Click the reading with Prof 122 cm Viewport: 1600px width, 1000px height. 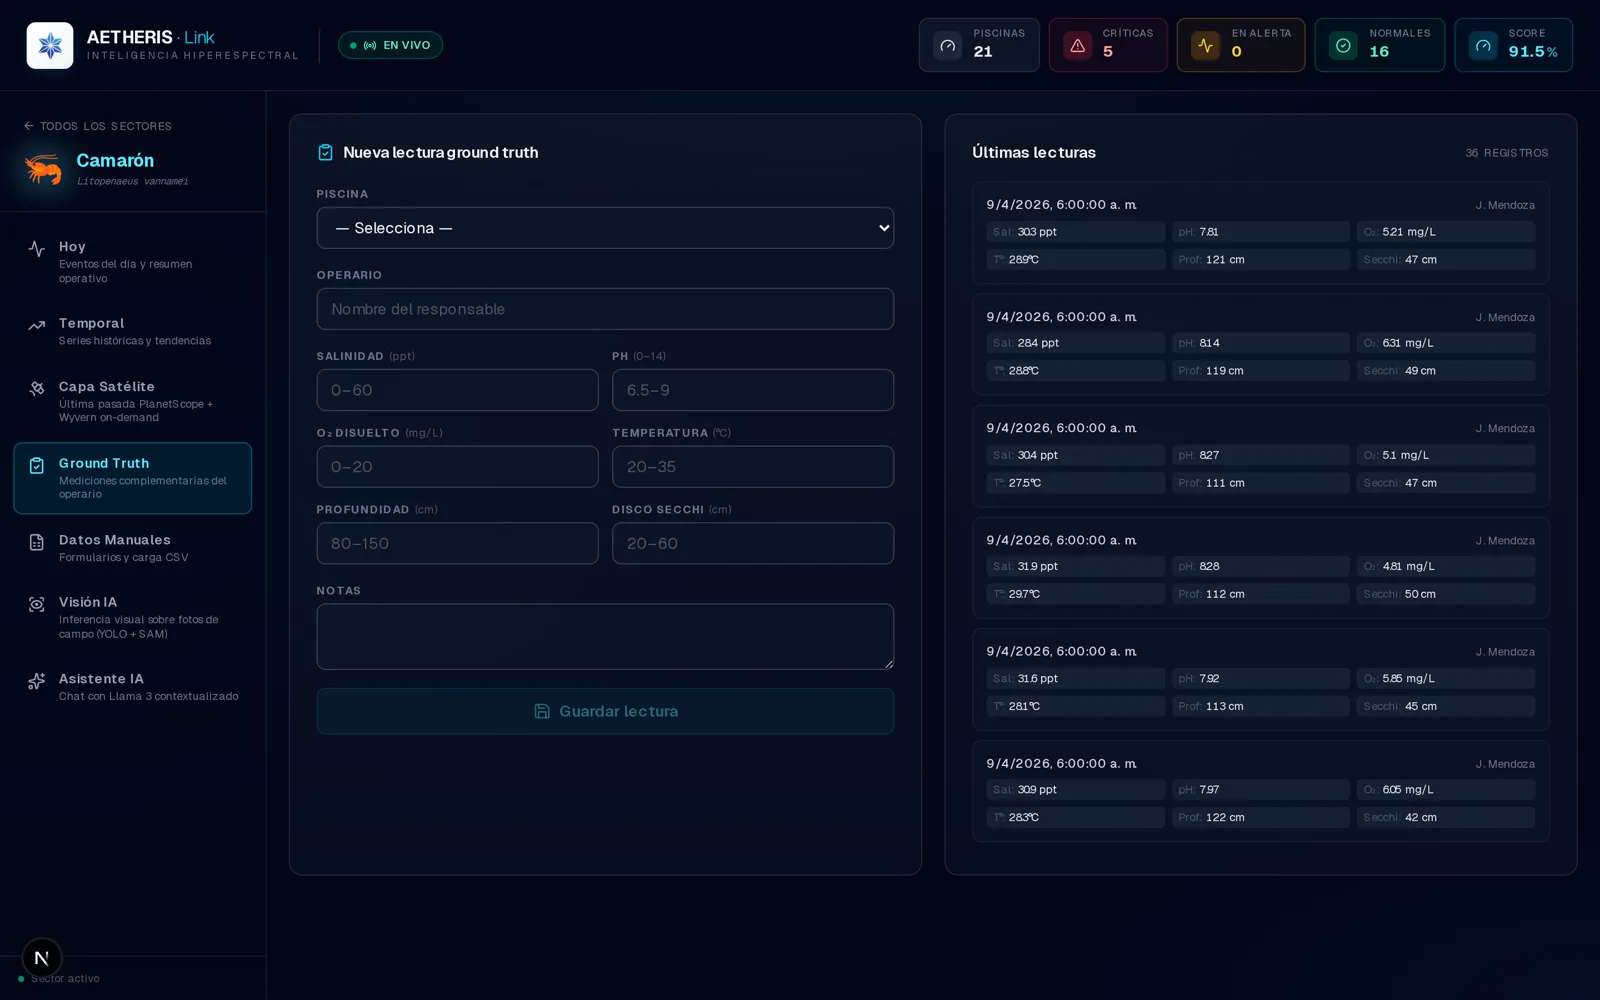(x=1261, y=791)
